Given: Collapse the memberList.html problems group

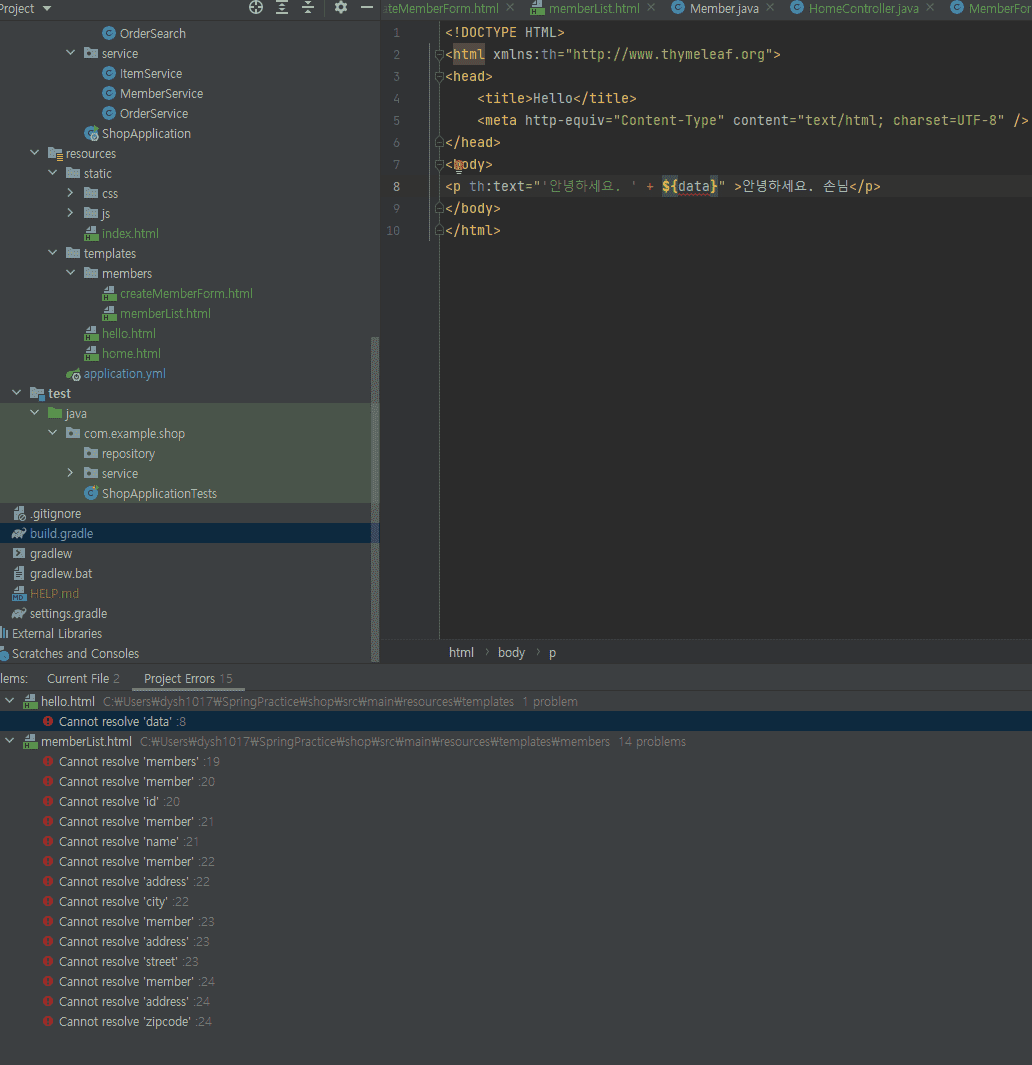Looking at the screenshot, I should (10, 741).
